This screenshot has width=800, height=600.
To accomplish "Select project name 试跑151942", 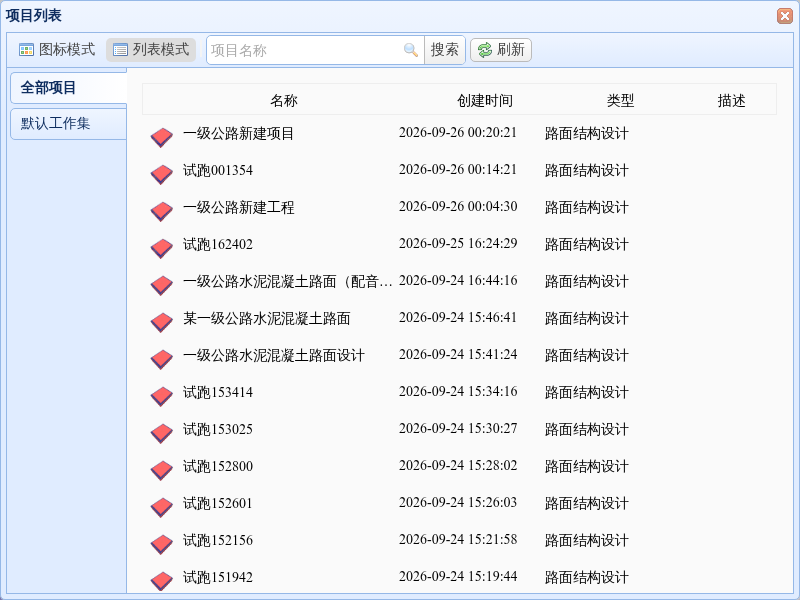I will pos(218,578).
